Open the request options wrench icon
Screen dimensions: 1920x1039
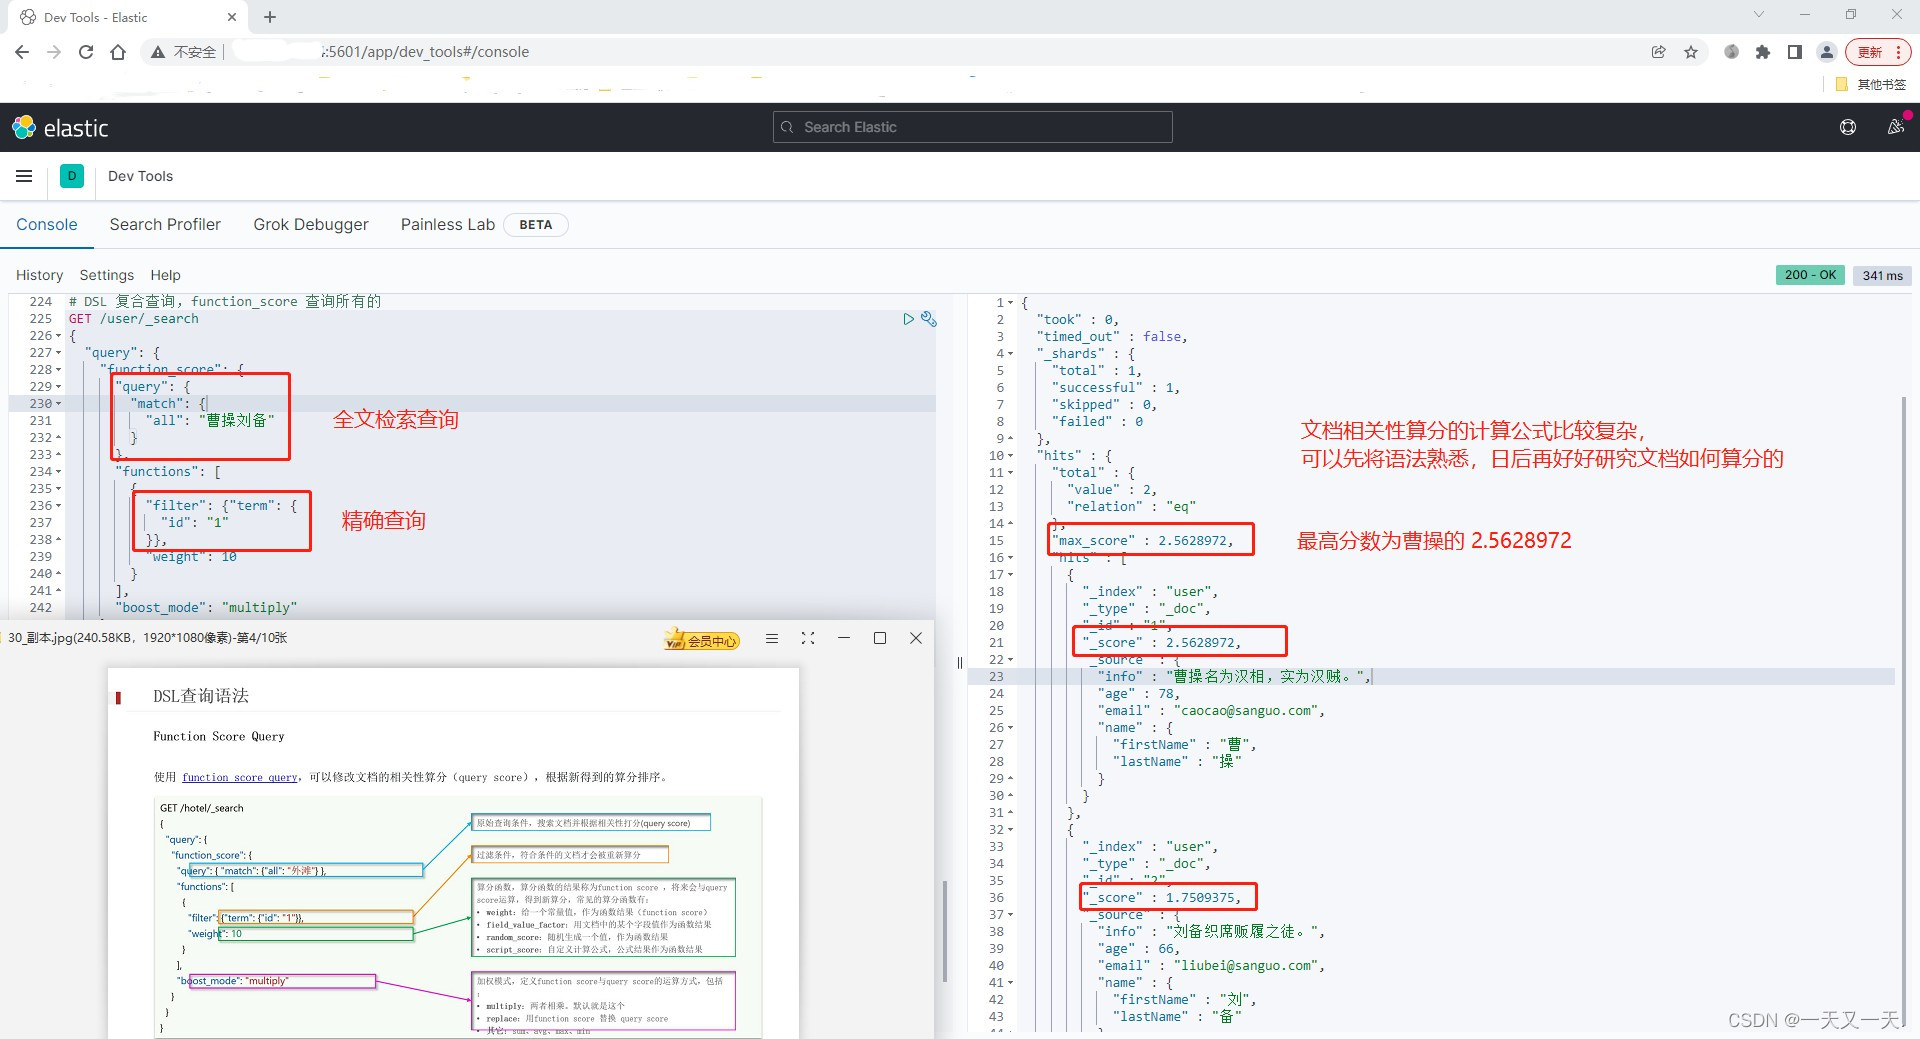click(x=929, y=318)
